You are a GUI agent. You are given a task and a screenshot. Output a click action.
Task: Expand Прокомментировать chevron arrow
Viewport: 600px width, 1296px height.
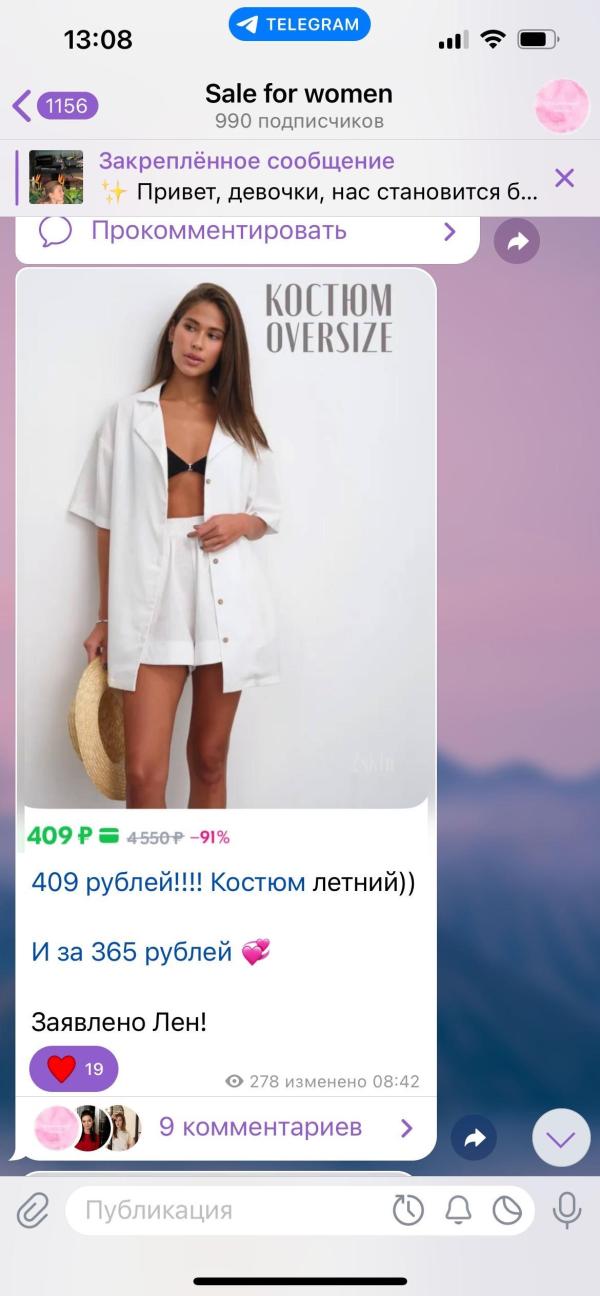pyautogui.click(x=449, y=232)
